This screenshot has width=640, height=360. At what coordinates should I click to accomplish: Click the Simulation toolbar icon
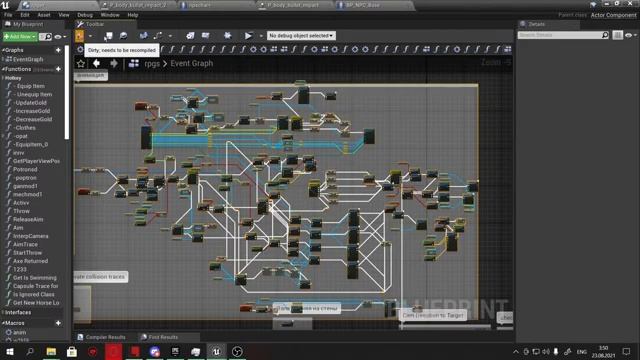tap(228, 36)
